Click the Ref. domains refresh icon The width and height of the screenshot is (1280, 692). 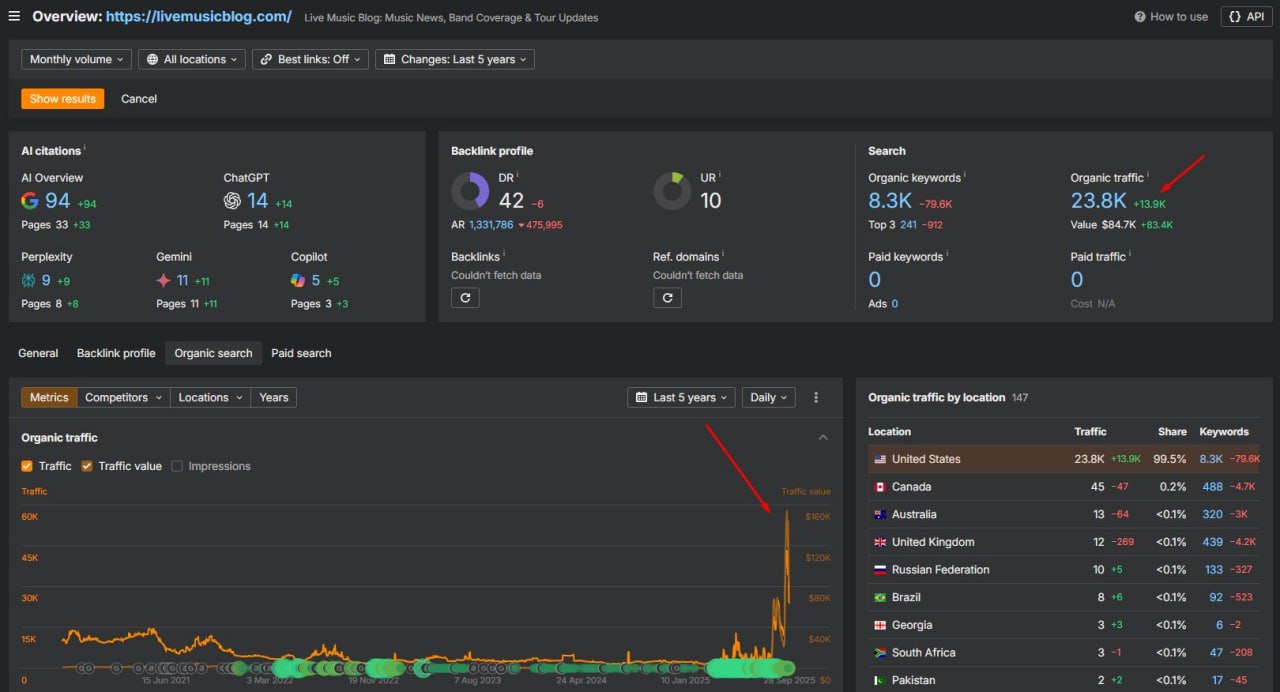coord(667,297)
